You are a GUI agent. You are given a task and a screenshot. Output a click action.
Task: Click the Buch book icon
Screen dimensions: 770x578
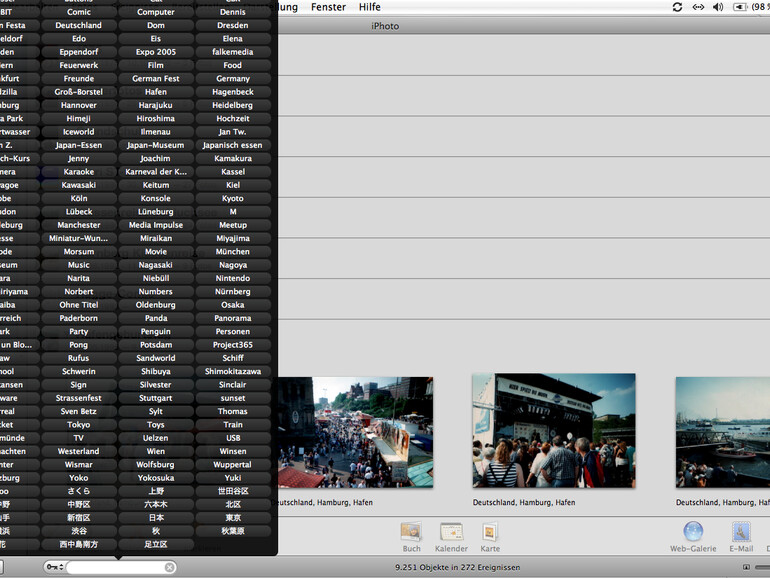[x=411, y=532]
